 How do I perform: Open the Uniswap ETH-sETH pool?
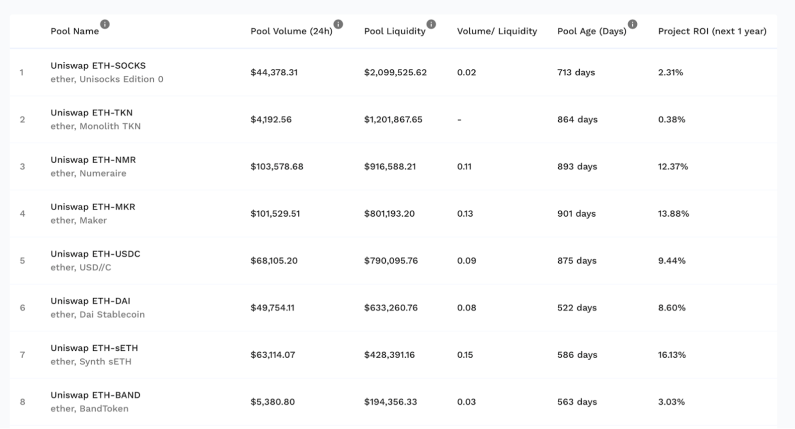[94, 348]
